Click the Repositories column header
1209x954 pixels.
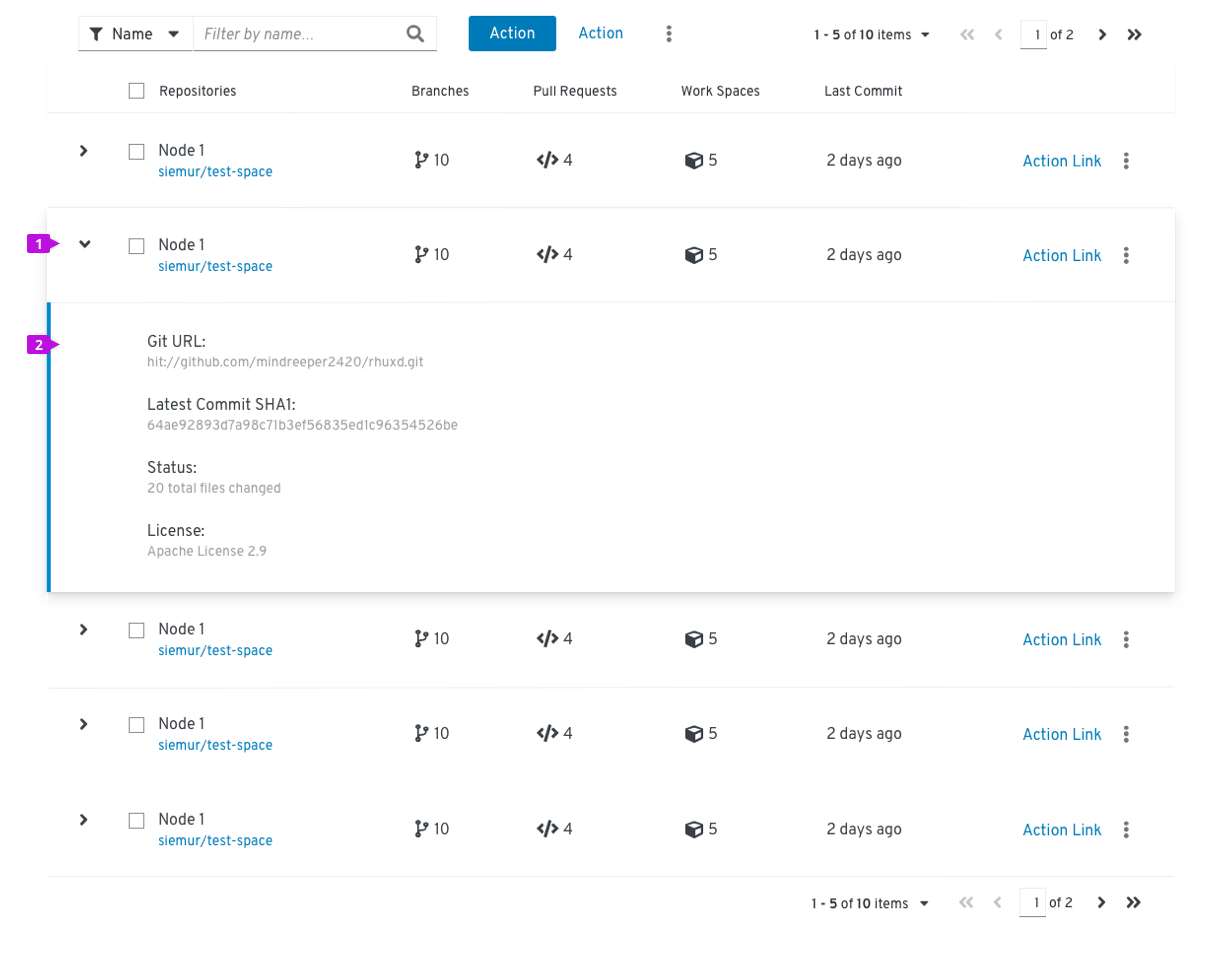click(x=198, y=91)
